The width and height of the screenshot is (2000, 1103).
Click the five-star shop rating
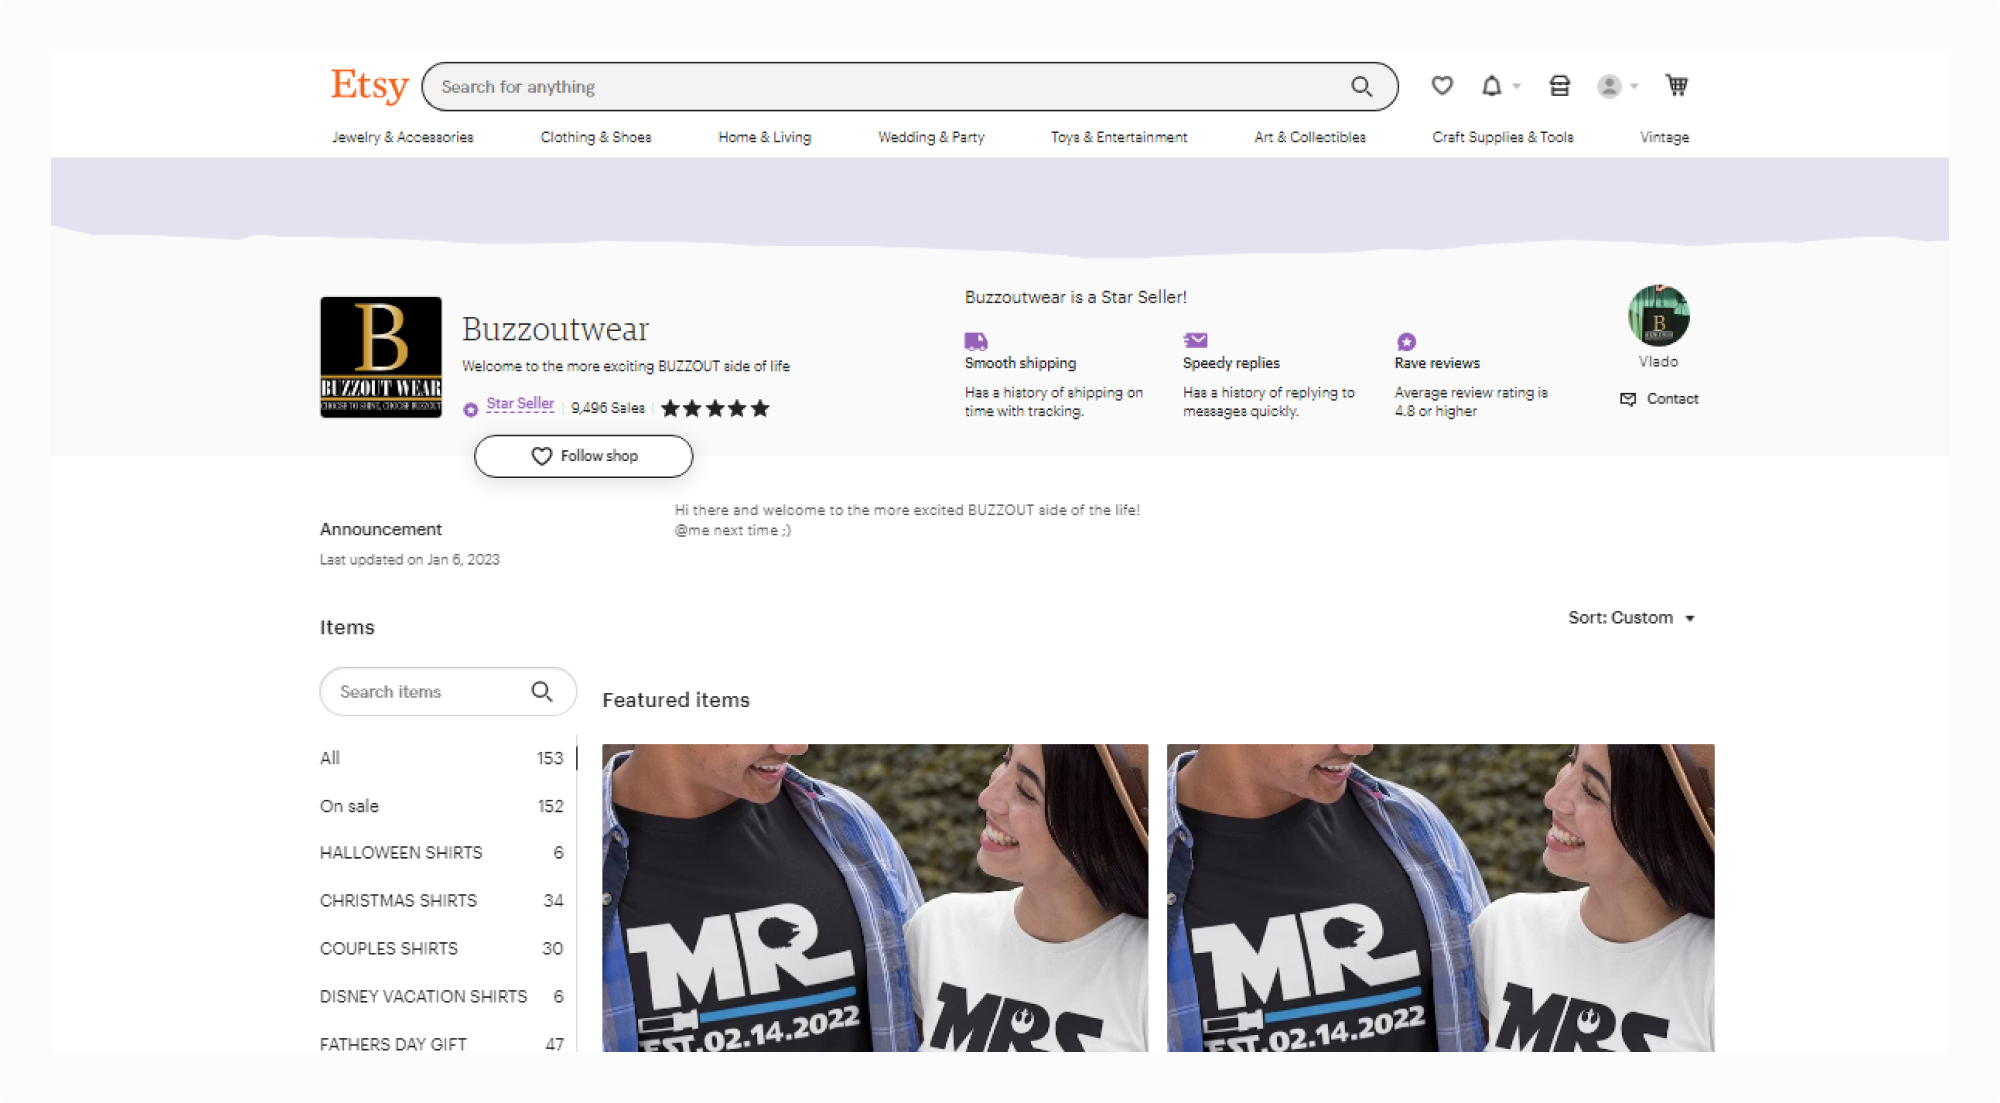point(715,408)
